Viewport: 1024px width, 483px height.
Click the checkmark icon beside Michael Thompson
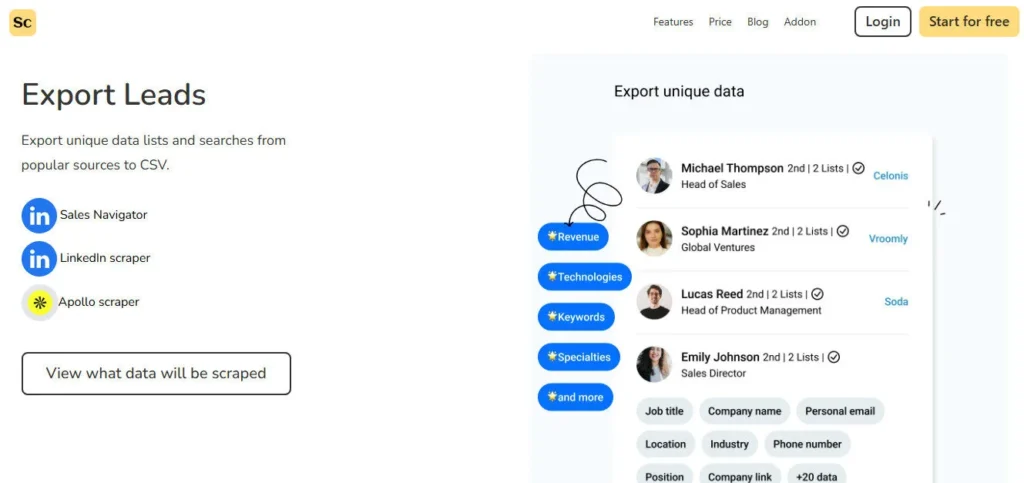click(x=858, y=169)
